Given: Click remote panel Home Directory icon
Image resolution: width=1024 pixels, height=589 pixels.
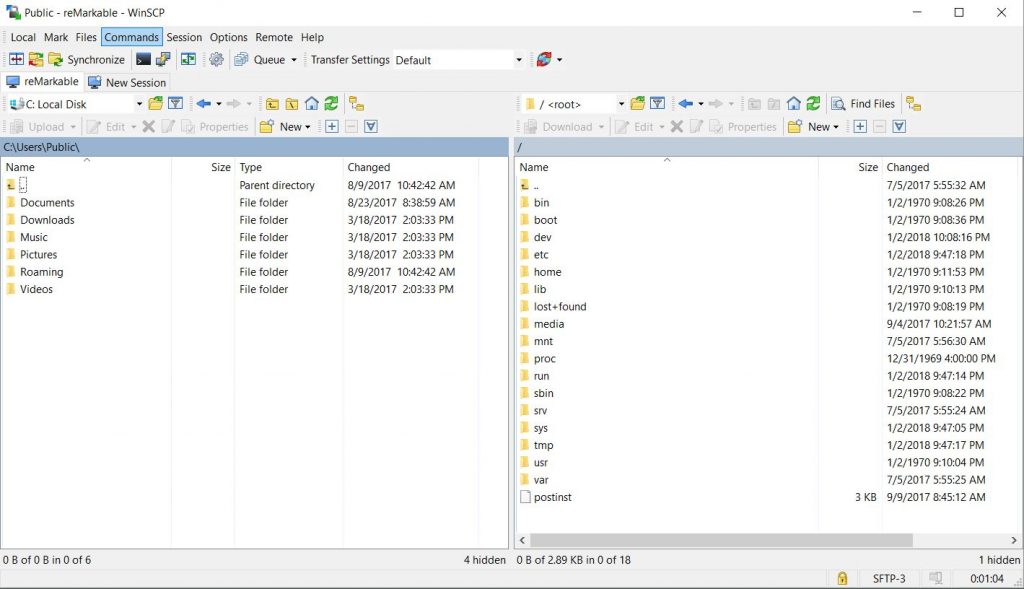Looking at the screenshot, I should point(793,104).
